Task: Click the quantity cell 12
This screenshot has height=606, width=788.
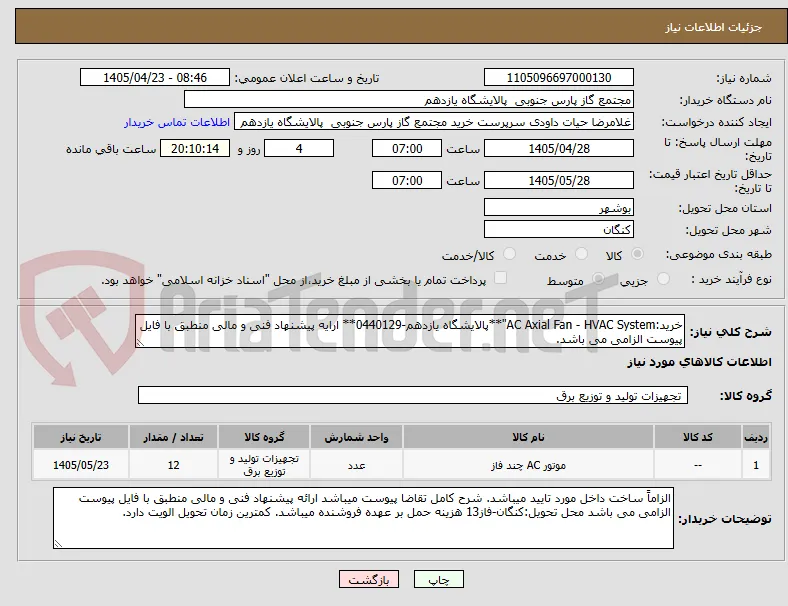Action: tap(173, 465)
